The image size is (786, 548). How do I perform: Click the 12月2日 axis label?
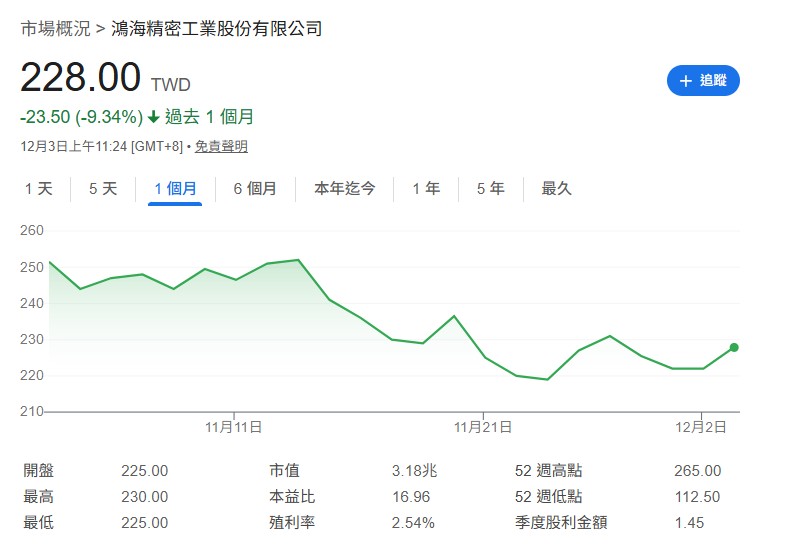point(701,427)
